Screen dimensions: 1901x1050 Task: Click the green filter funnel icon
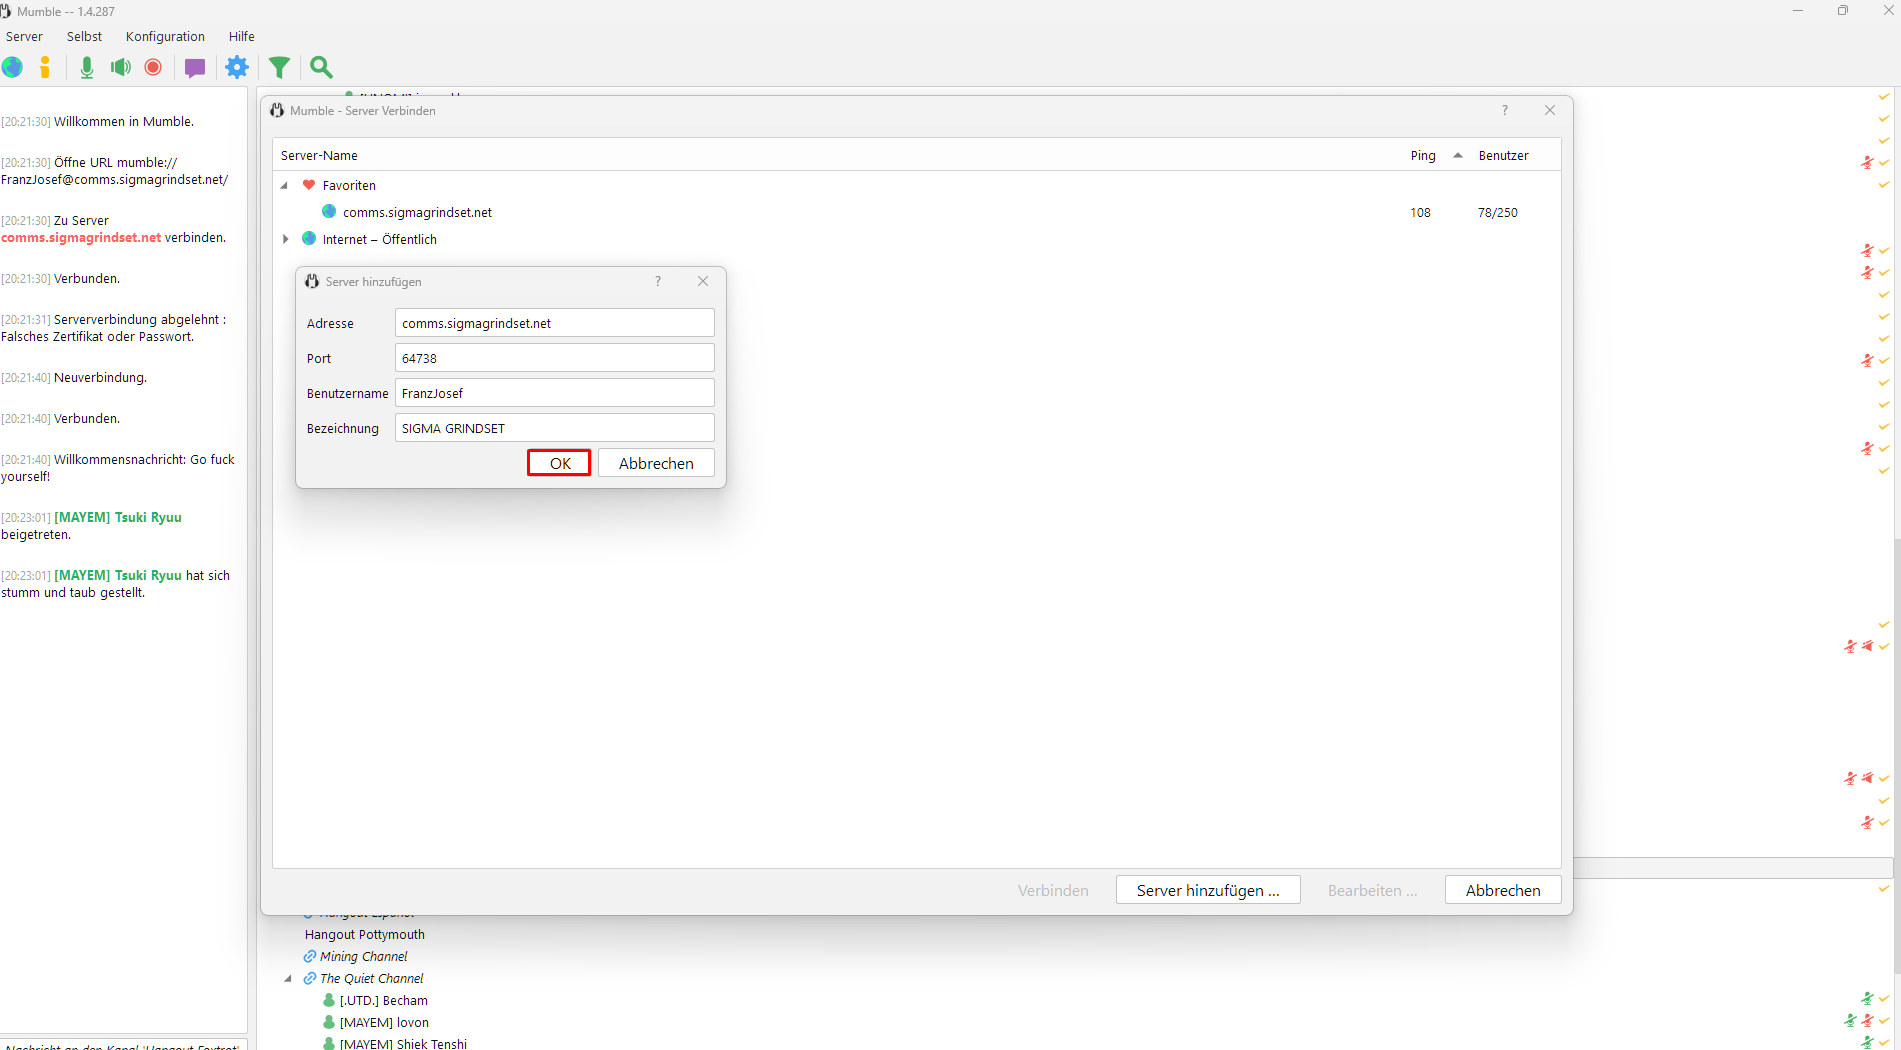tap(280, 67)
